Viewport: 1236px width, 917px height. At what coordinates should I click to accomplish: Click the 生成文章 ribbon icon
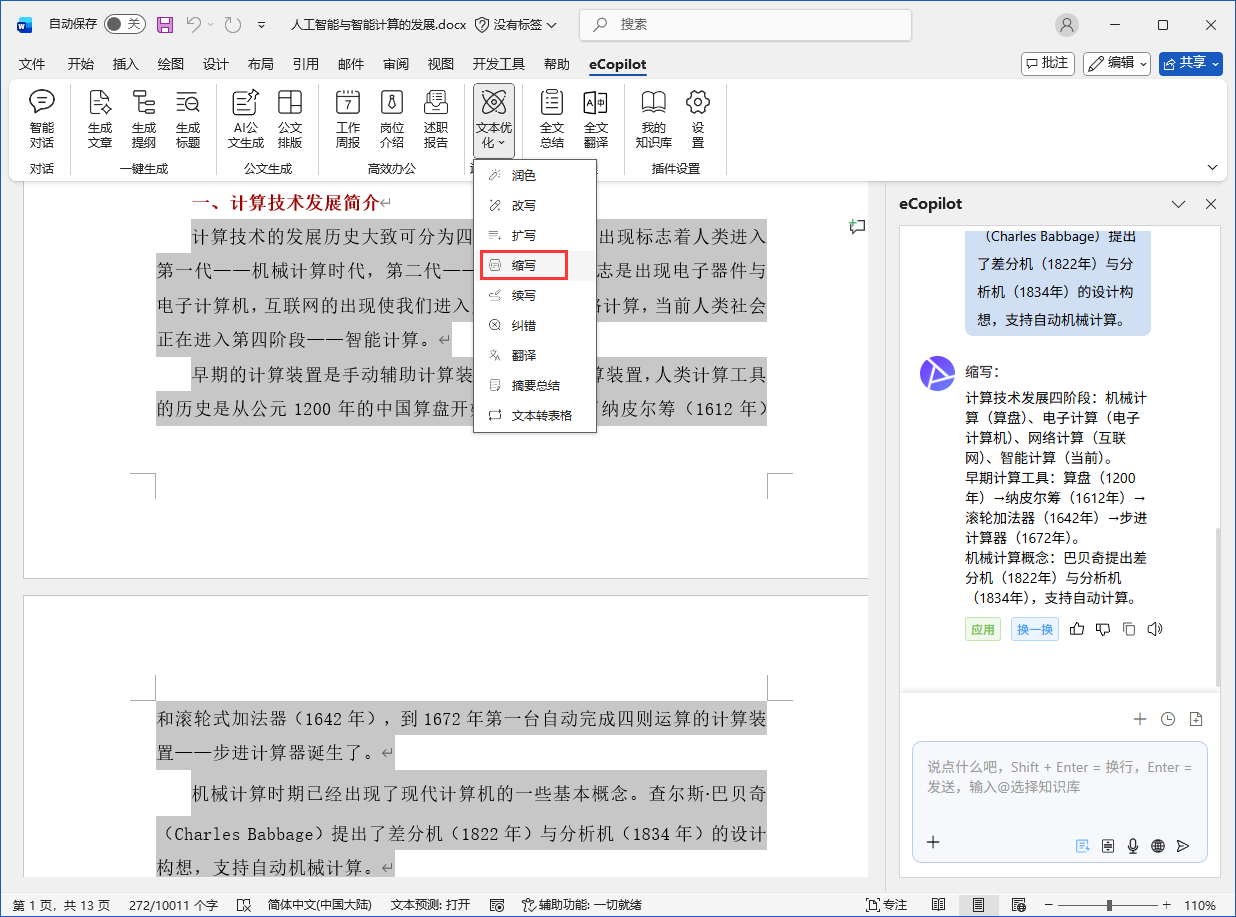(x=100, y=118)
